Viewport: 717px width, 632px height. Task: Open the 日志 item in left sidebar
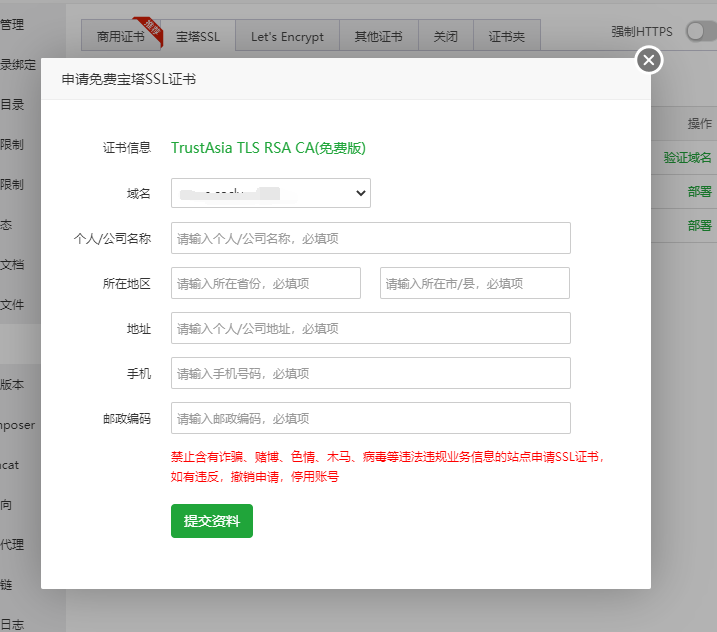[12, 625]
